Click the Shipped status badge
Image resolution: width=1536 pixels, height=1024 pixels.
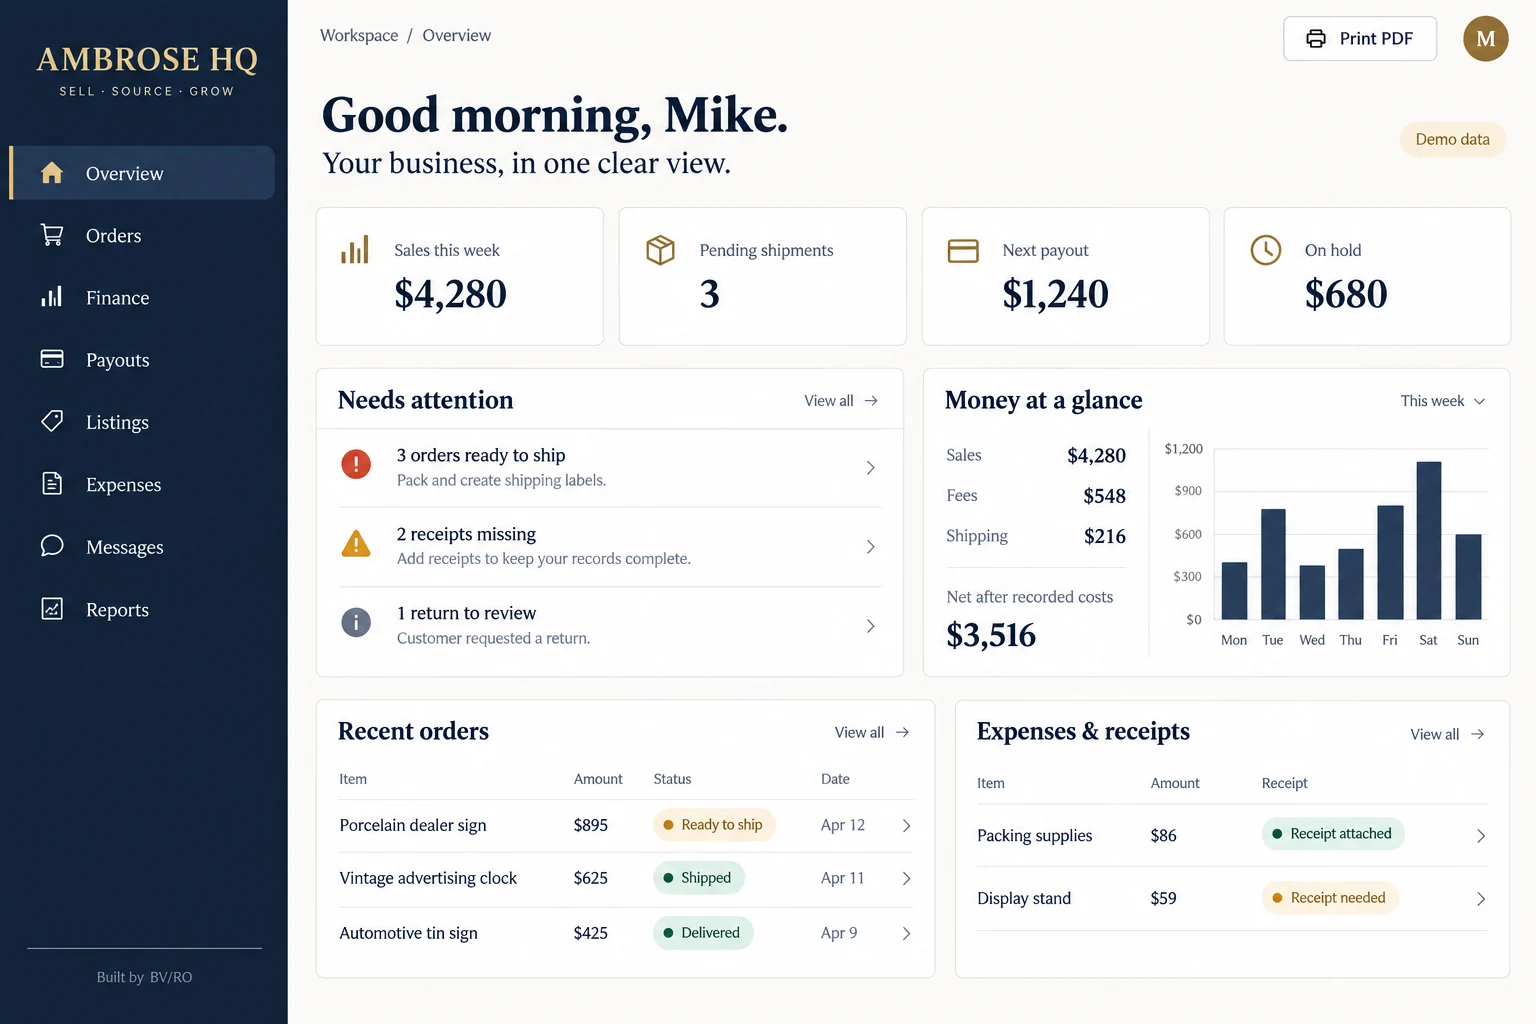coord(699,878)
